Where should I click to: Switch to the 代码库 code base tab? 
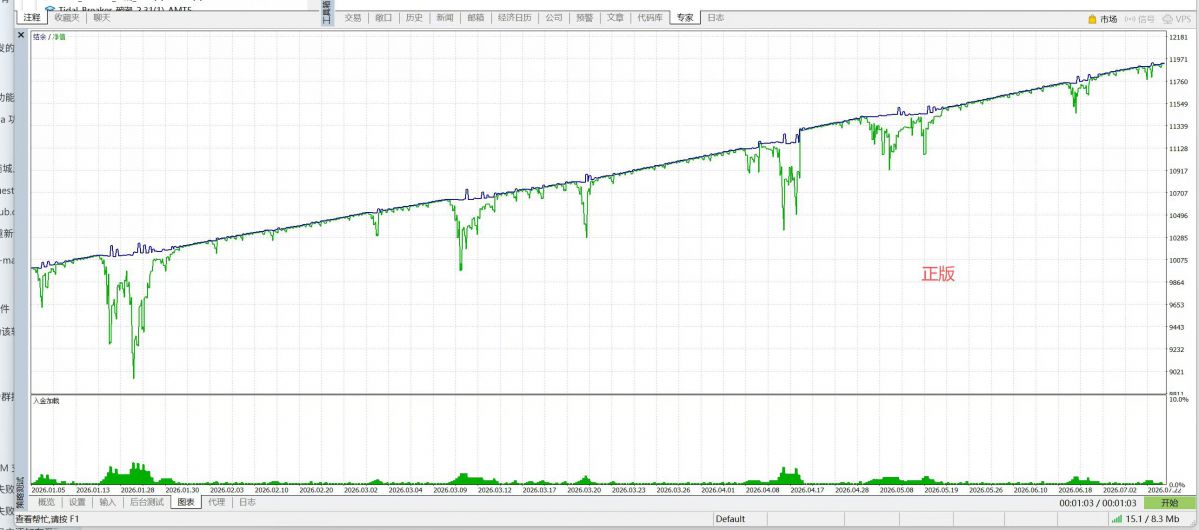tap(650, 18)
